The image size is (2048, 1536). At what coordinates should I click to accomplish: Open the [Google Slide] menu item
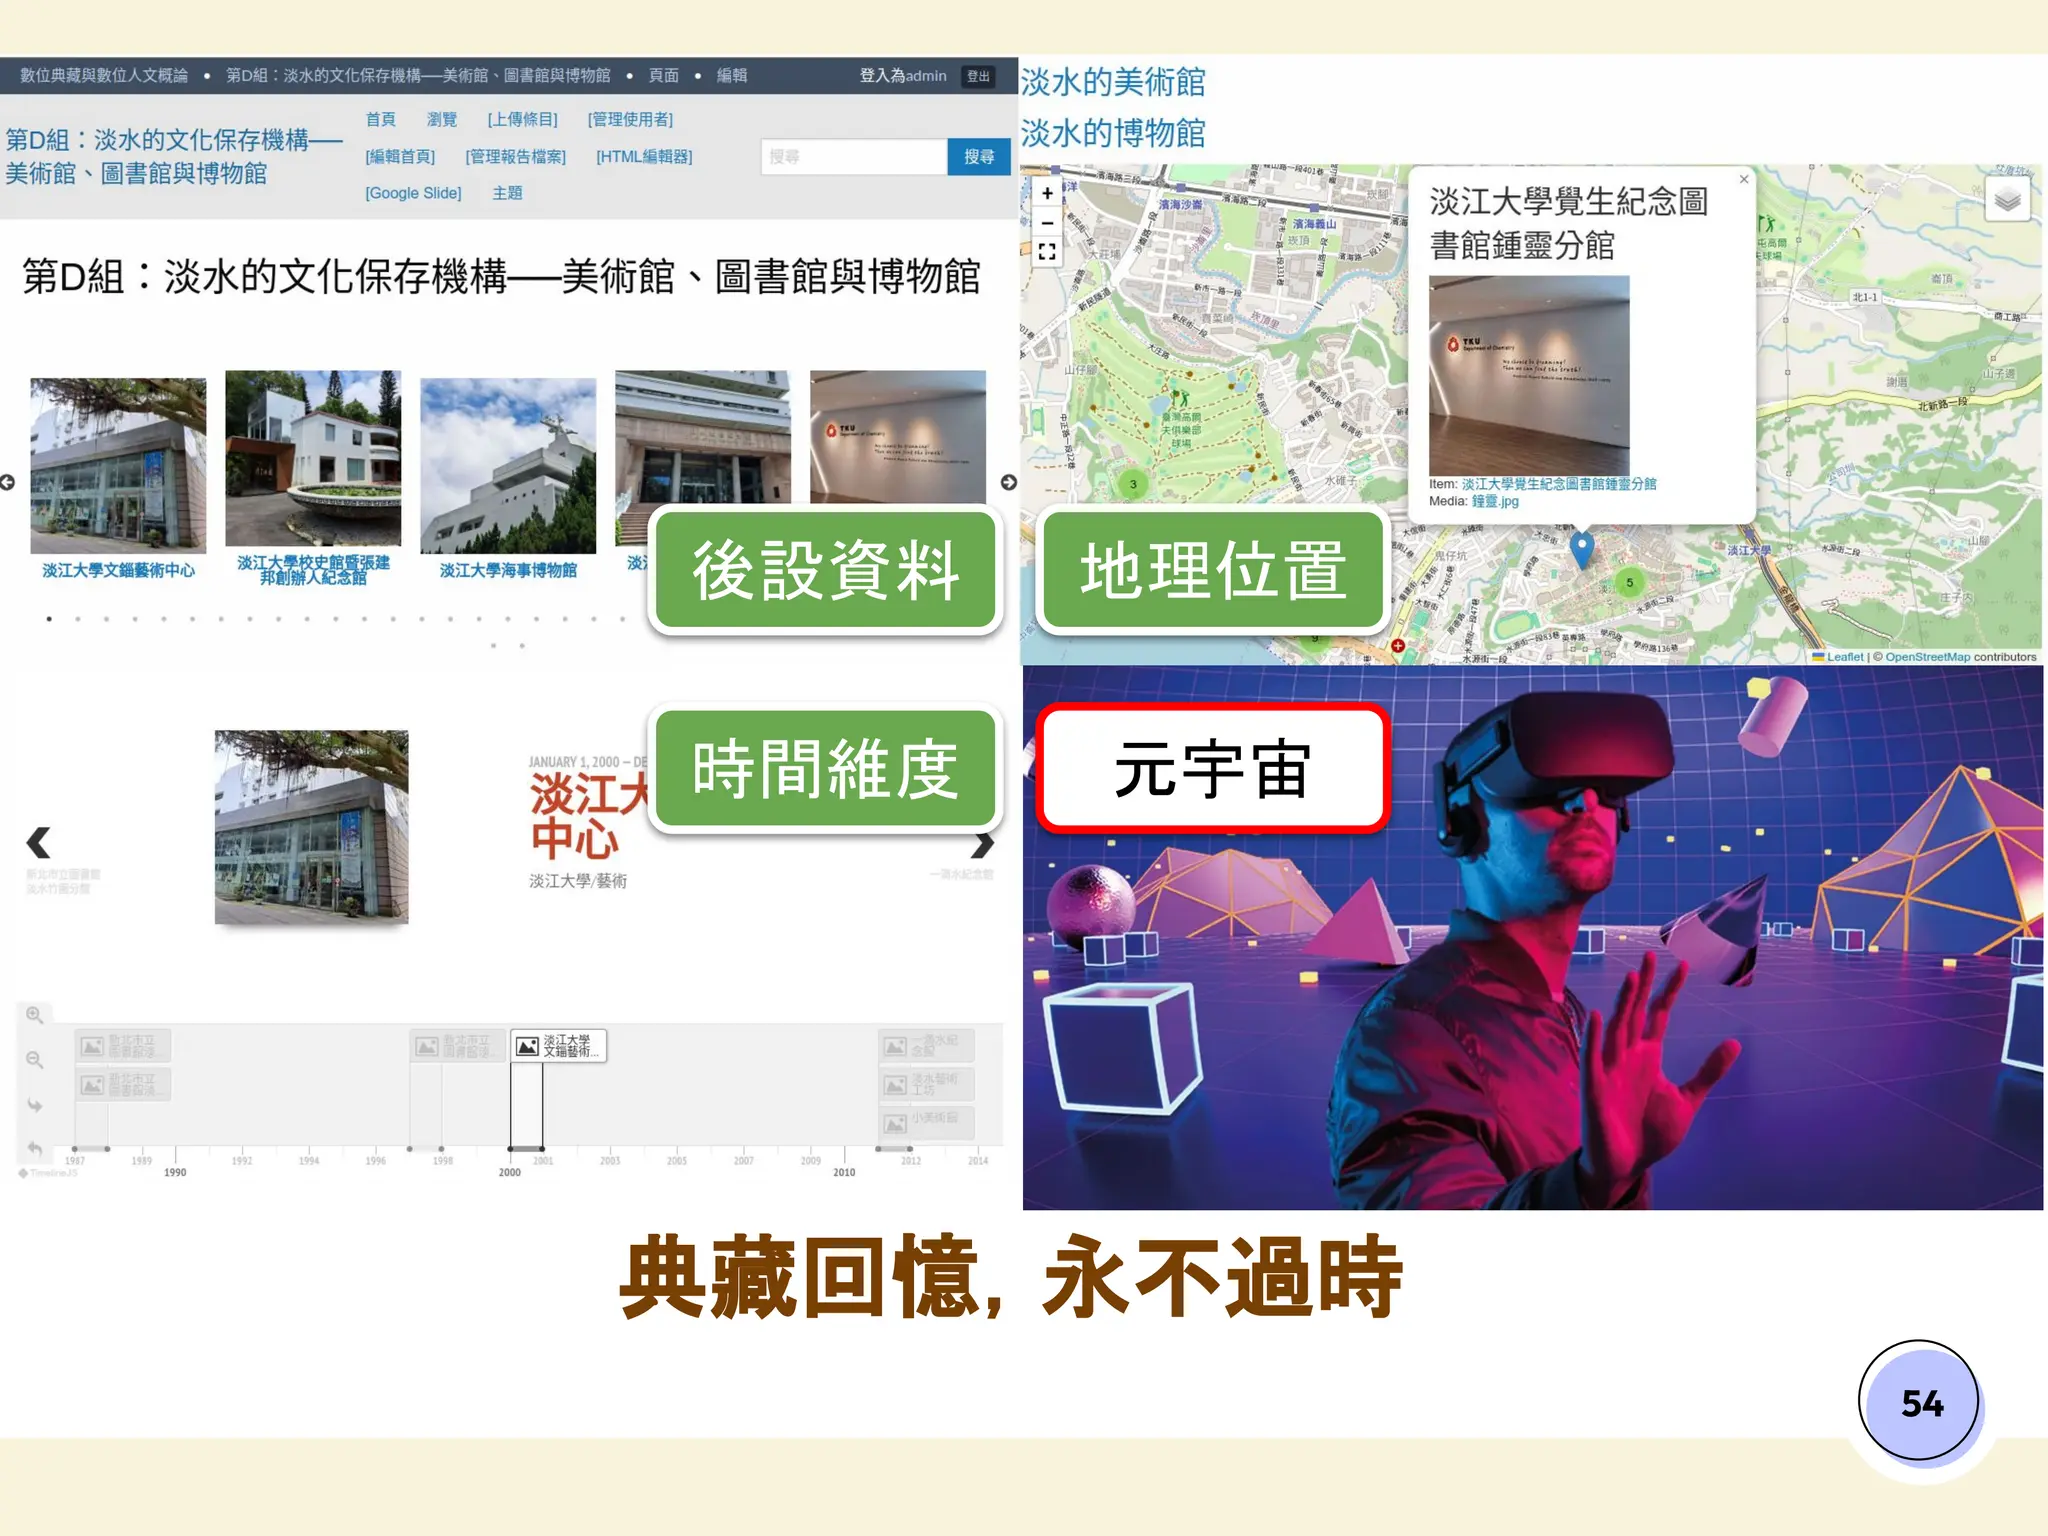(x=413, y=193)
